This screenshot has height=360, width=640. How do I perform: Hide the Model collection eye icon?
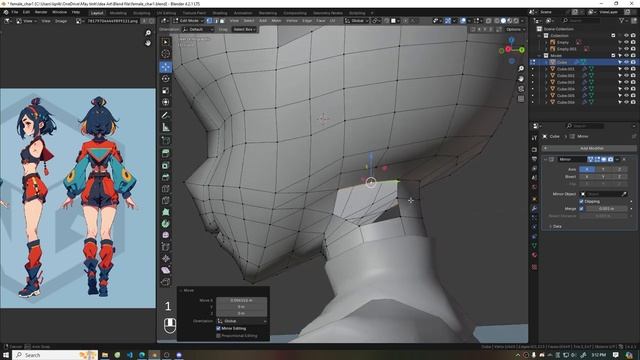click(626, 56)
